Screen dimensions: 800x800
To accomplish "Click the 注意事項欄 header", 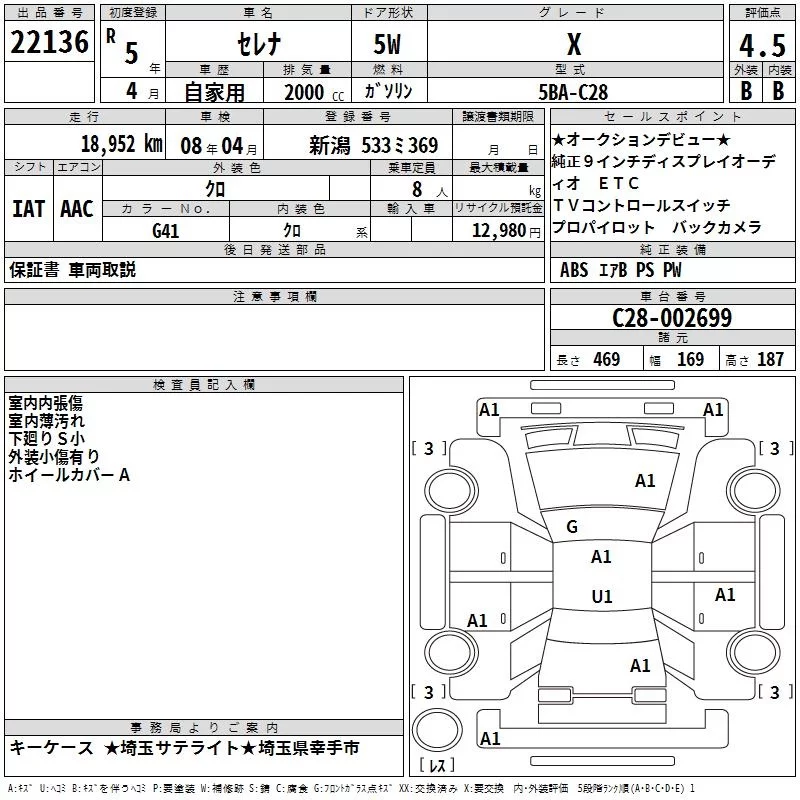I will [x=274, y=296].
